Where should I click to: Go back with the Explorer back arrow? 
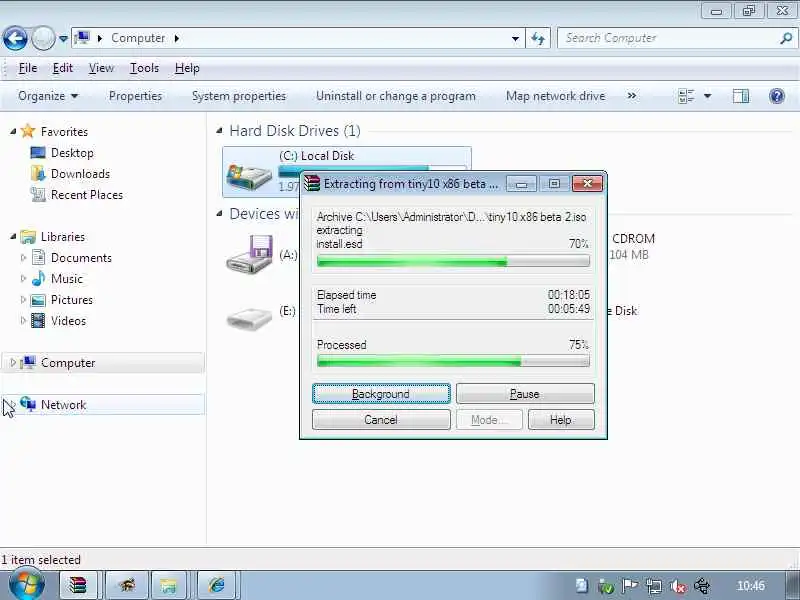click(x=15, y=38)
